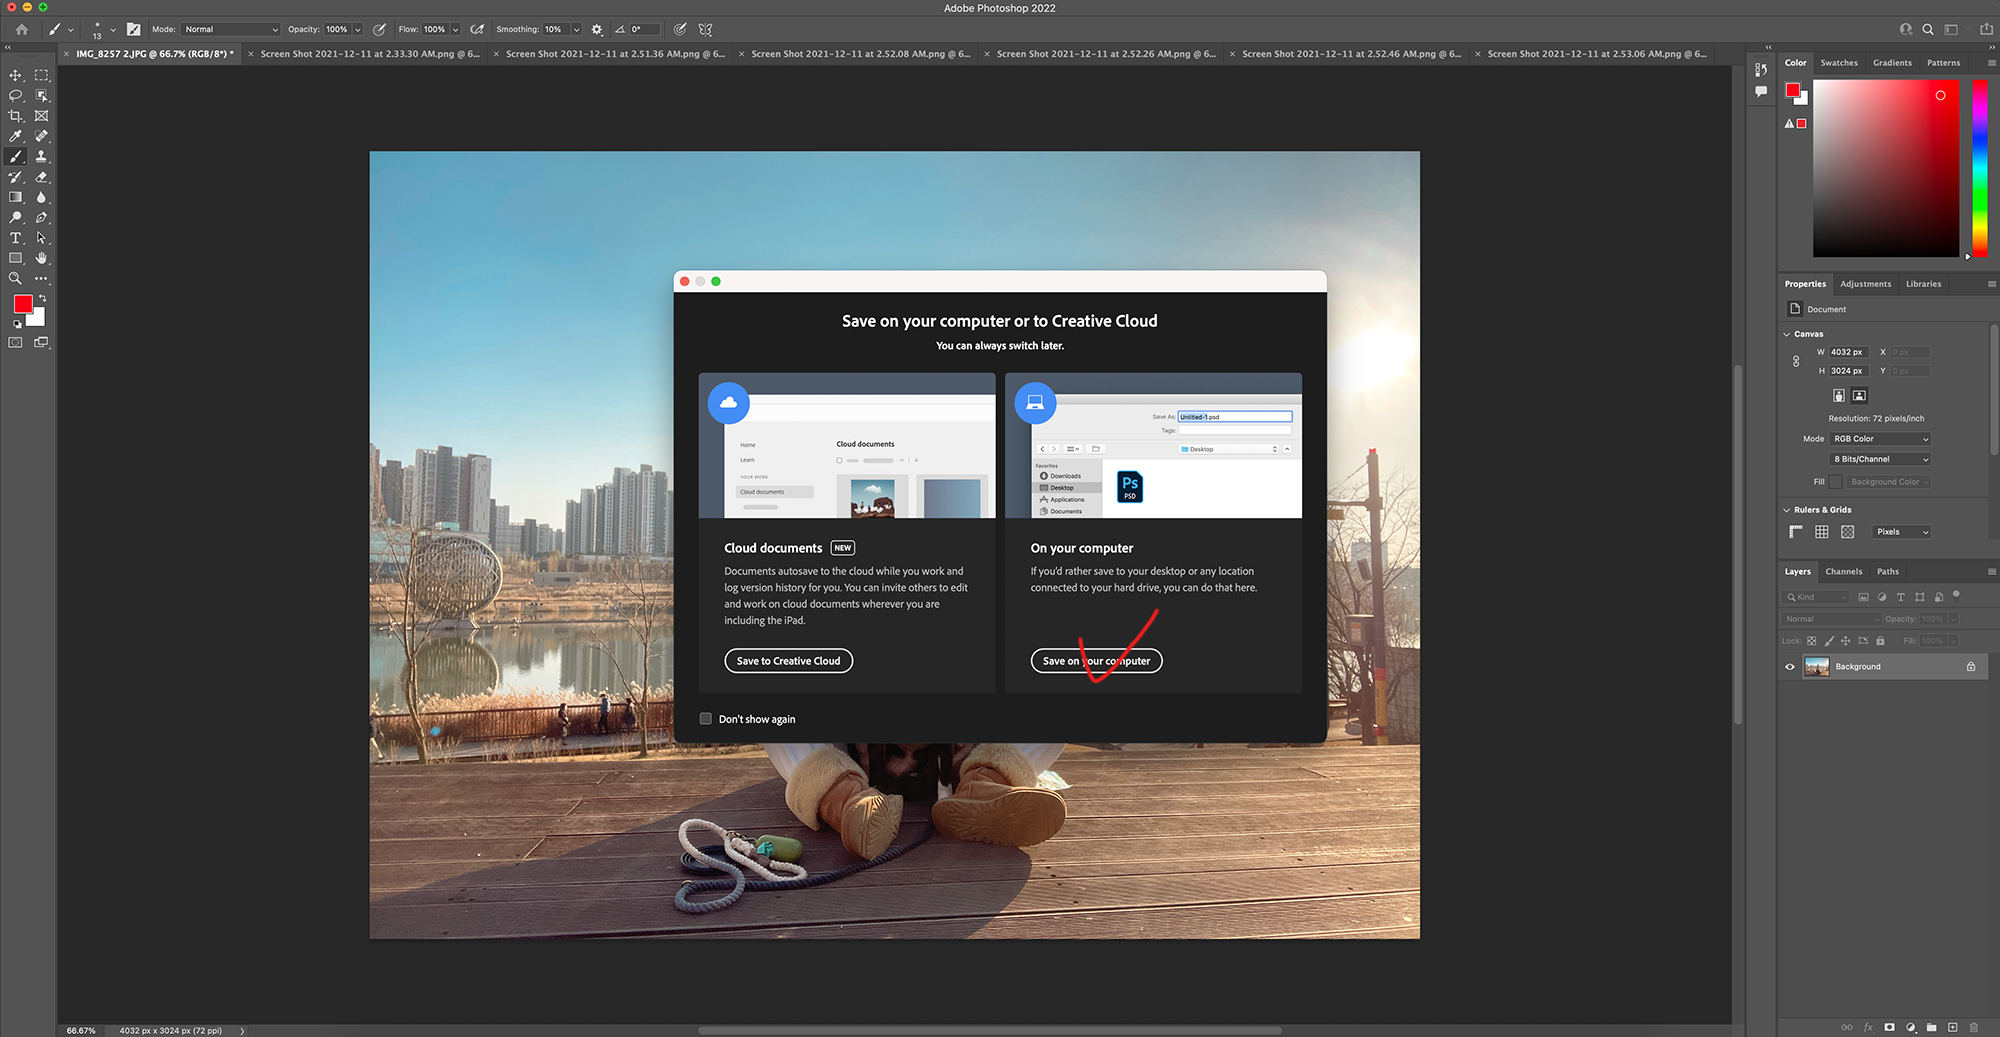The image size is (2000, 1037).
Task: Select the Rectangular Marquee tool
Action: click(41, 75)
